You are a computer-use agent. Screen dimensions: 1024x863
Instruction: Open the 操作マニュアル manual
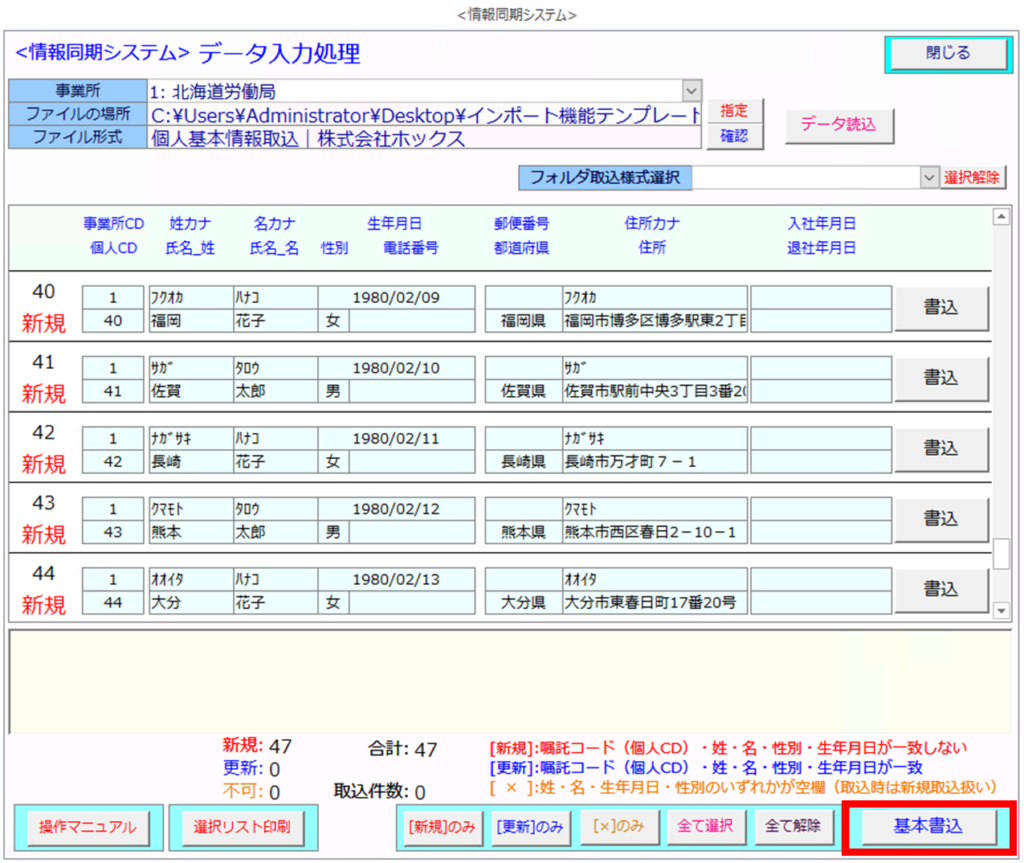[x=87, y=827]
